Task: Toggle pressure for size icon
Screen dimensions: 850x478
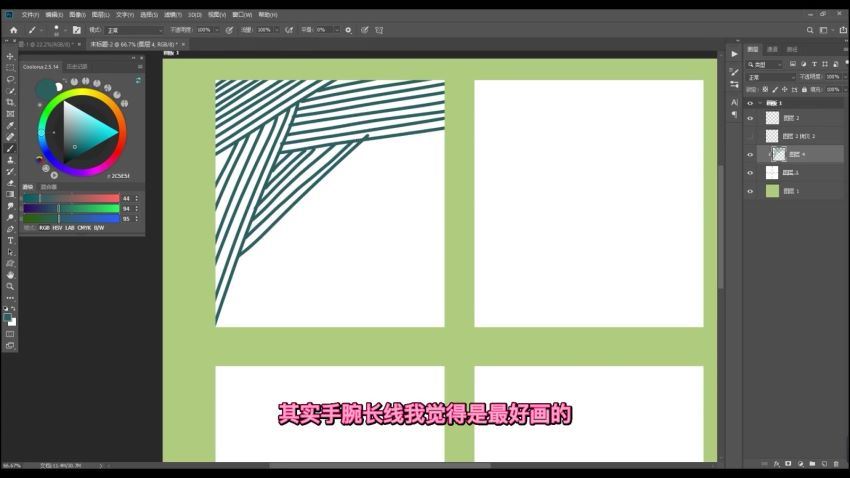Action: click(x=364, y=30)
